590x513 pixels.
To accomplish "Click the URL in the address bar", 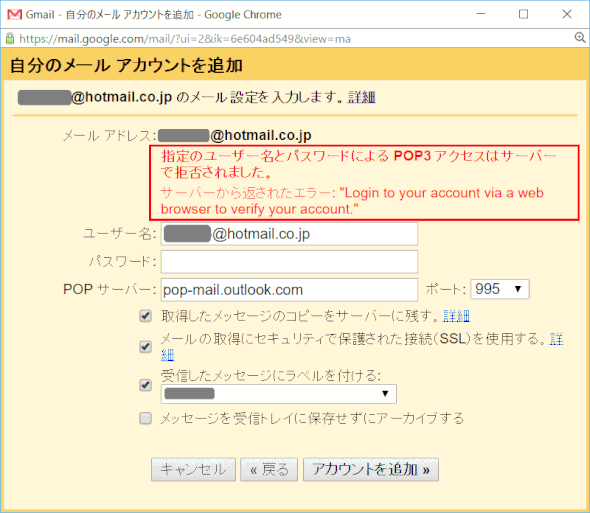I will 185,39.
